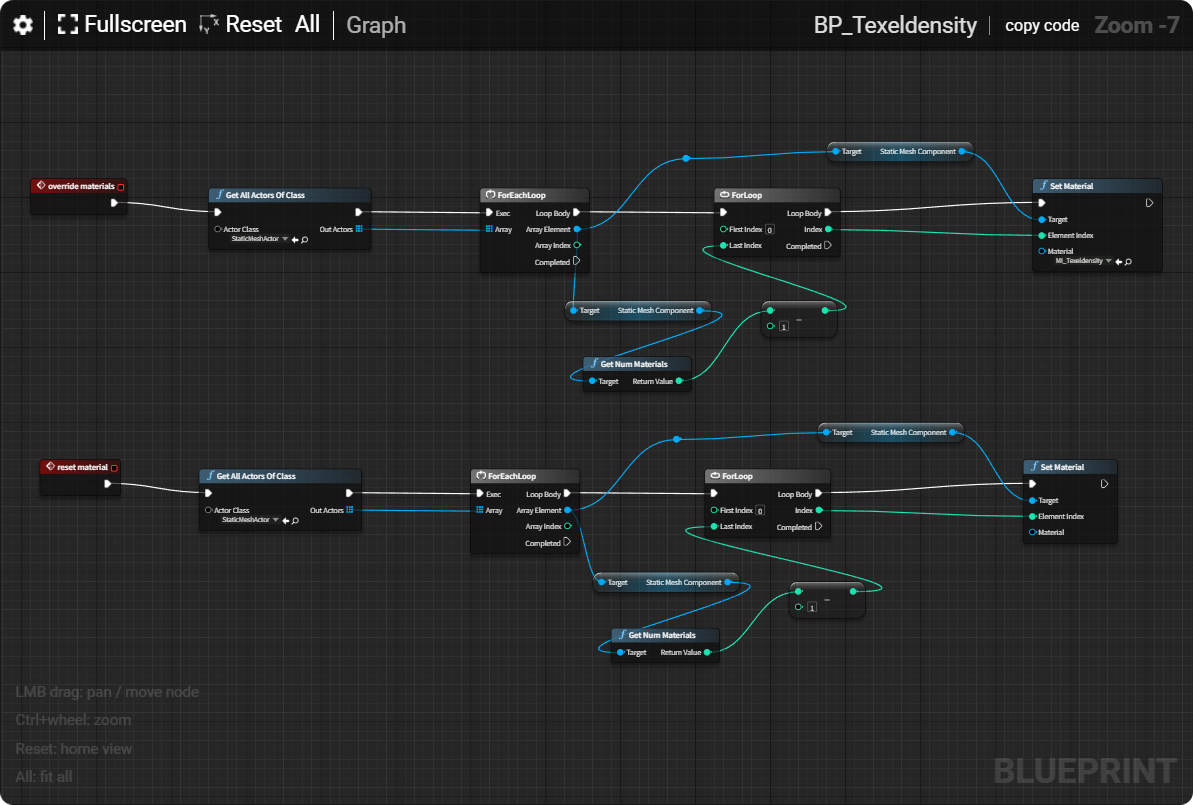
Task: Click Last Index pin of ForLoop in override chain
Action: click(724, 245)
